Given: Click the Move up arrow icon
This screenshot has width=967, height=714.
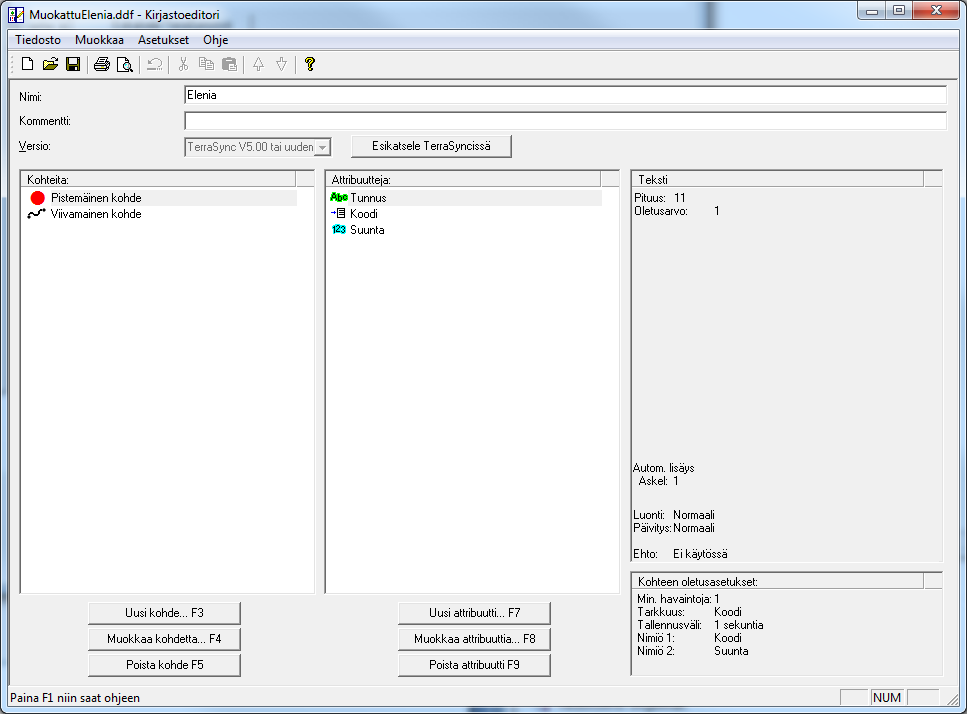Looking at the screenshot, I should tap(258, 64).
